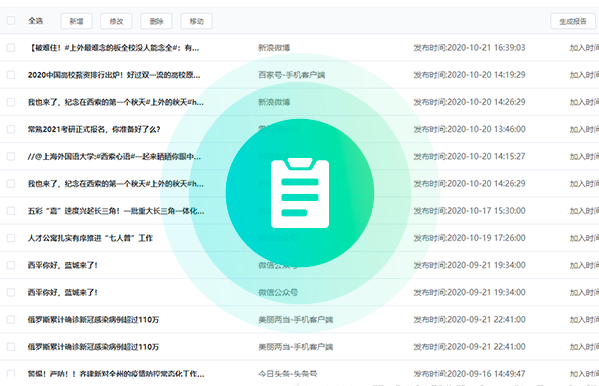Screen dimensions: 599x386
Task: Click 新浪微博 source in 【被难住! row
Action: click(274, 48)
